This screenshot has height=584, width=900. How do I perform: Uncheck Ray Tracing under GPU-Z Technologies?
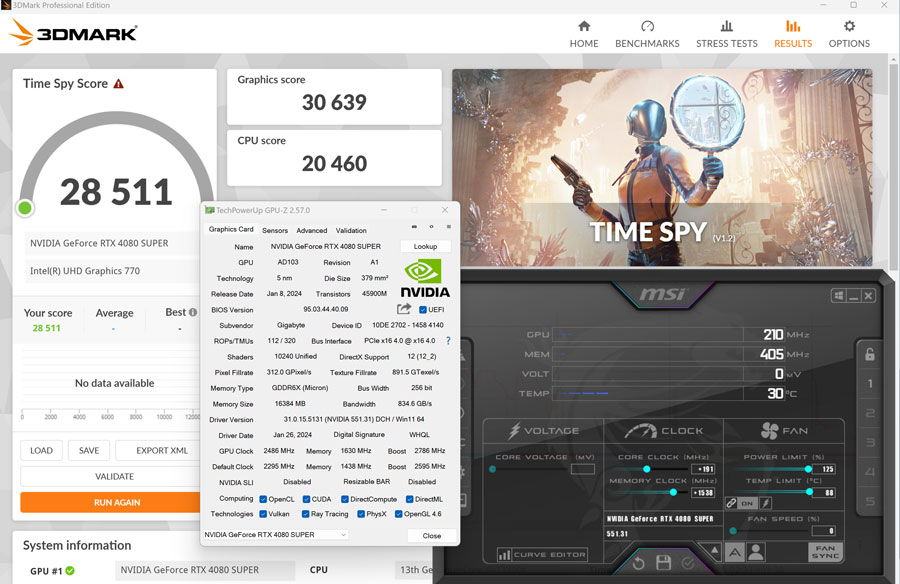coord(306,512)
